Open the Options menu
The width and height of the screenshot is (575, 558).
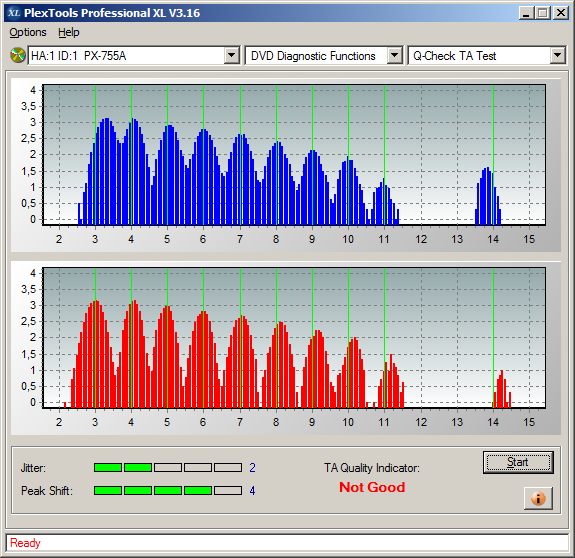[28, 32]
